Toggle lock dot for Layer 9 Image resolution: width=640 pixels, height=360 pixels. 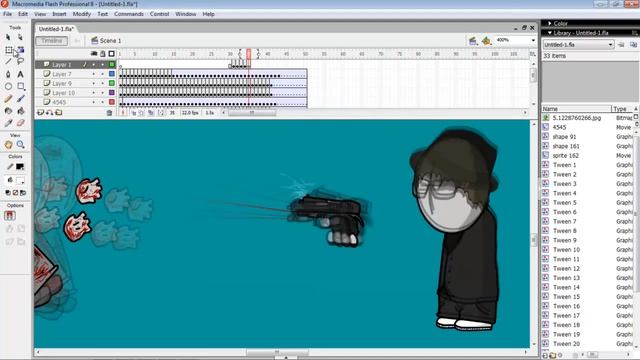[102, 83]
